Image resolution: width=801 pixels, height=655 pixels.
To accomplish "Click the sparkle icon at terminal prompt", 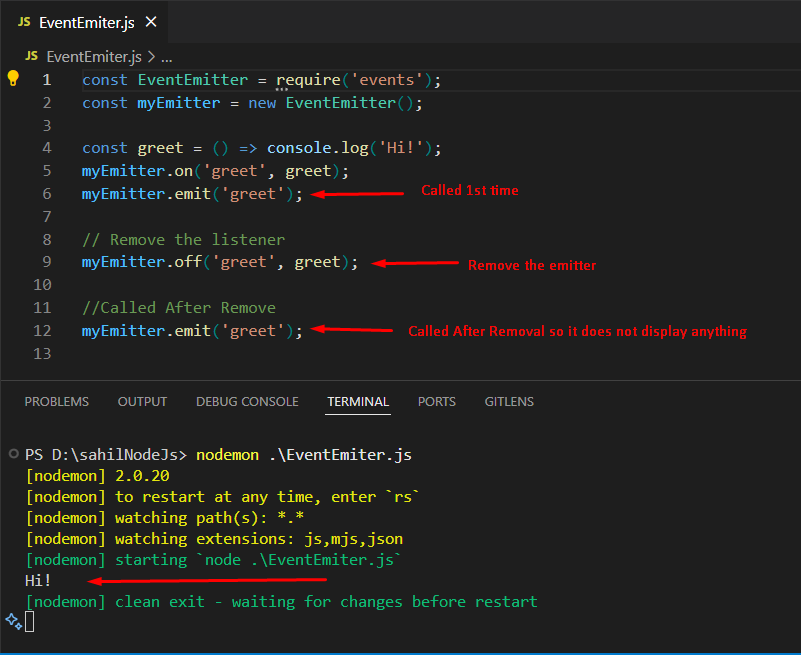I will click(x=13, y=621).
